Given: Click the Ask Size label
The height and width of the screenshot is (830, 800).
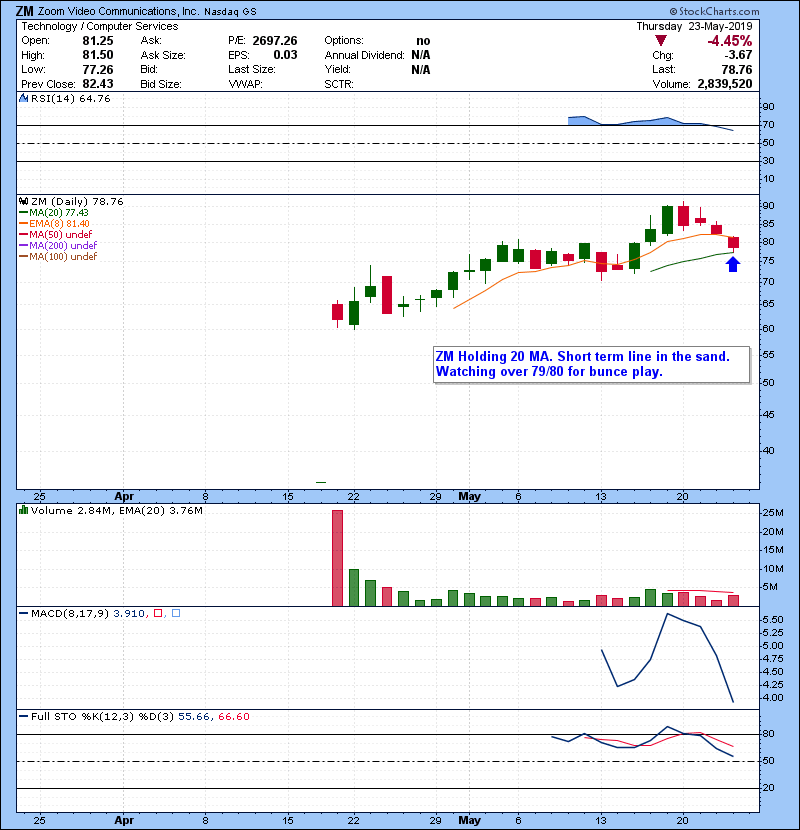Looking at the screenshot, I should (163, 55).
